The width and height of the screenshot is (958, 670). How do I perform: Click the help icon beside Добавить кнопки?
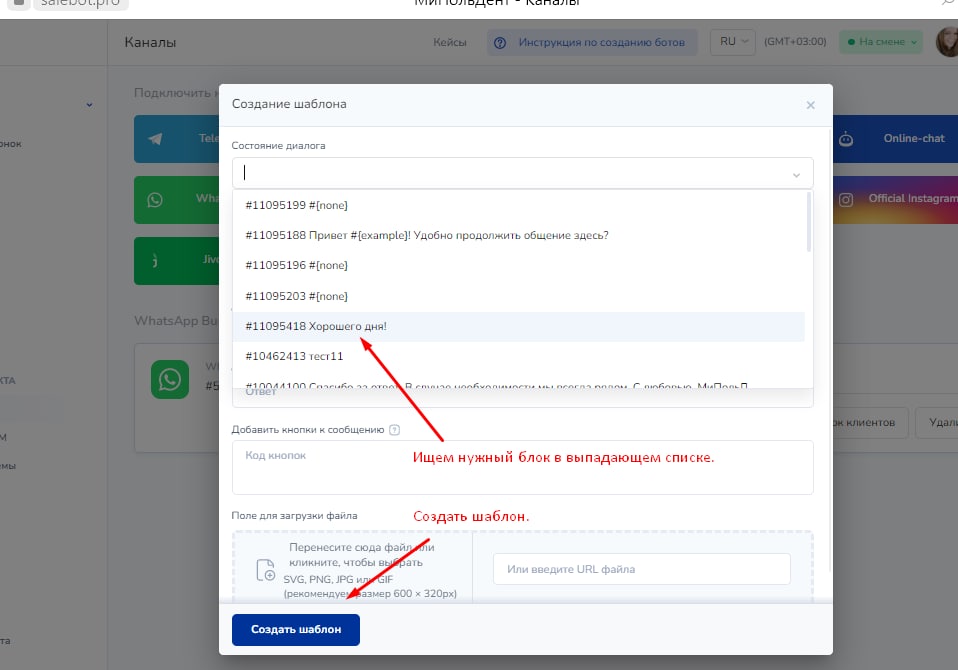pyautogui.click(x=394, y=430)
